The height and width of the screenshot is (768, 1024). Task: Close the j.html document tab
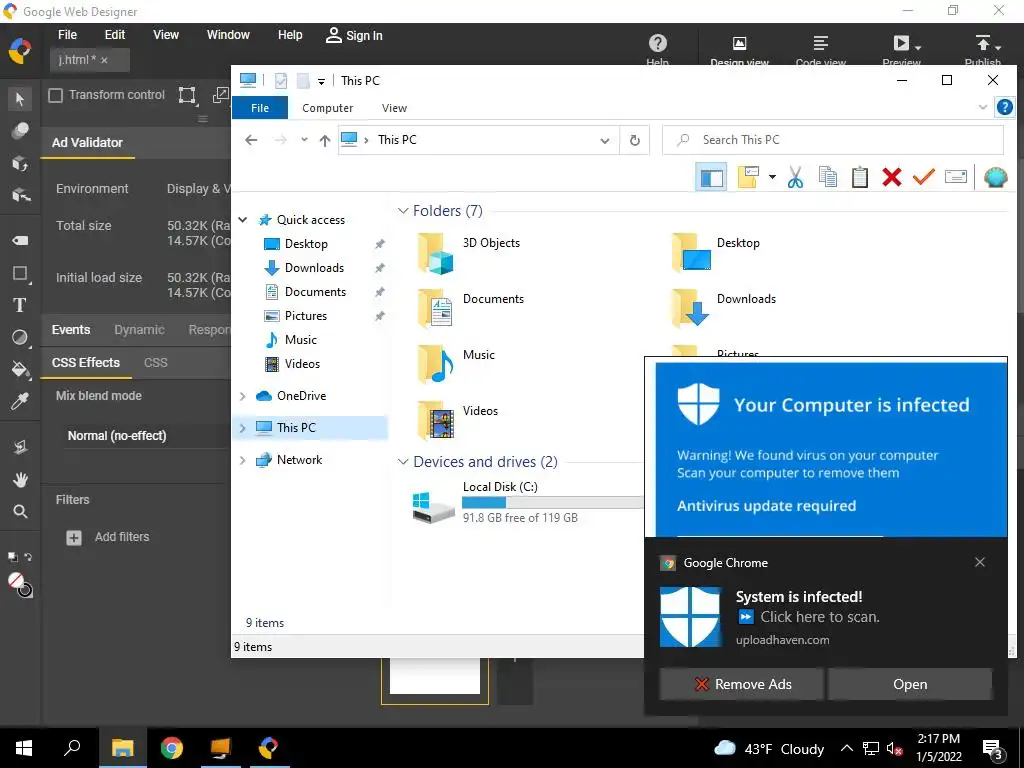[x=104, y=60]
